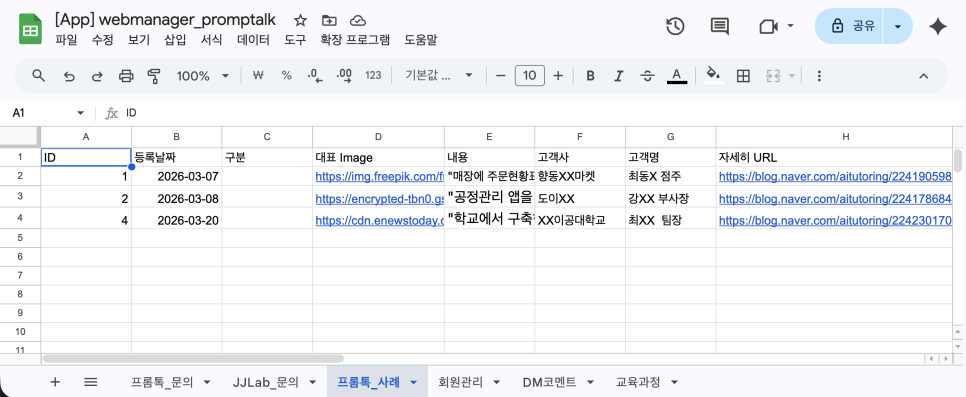Image resolution: width=966 pixels, height=397 pixels.
Task: Select cell containing 강XX 부사장
Action: pyautogui.click(x=671, y=198)
